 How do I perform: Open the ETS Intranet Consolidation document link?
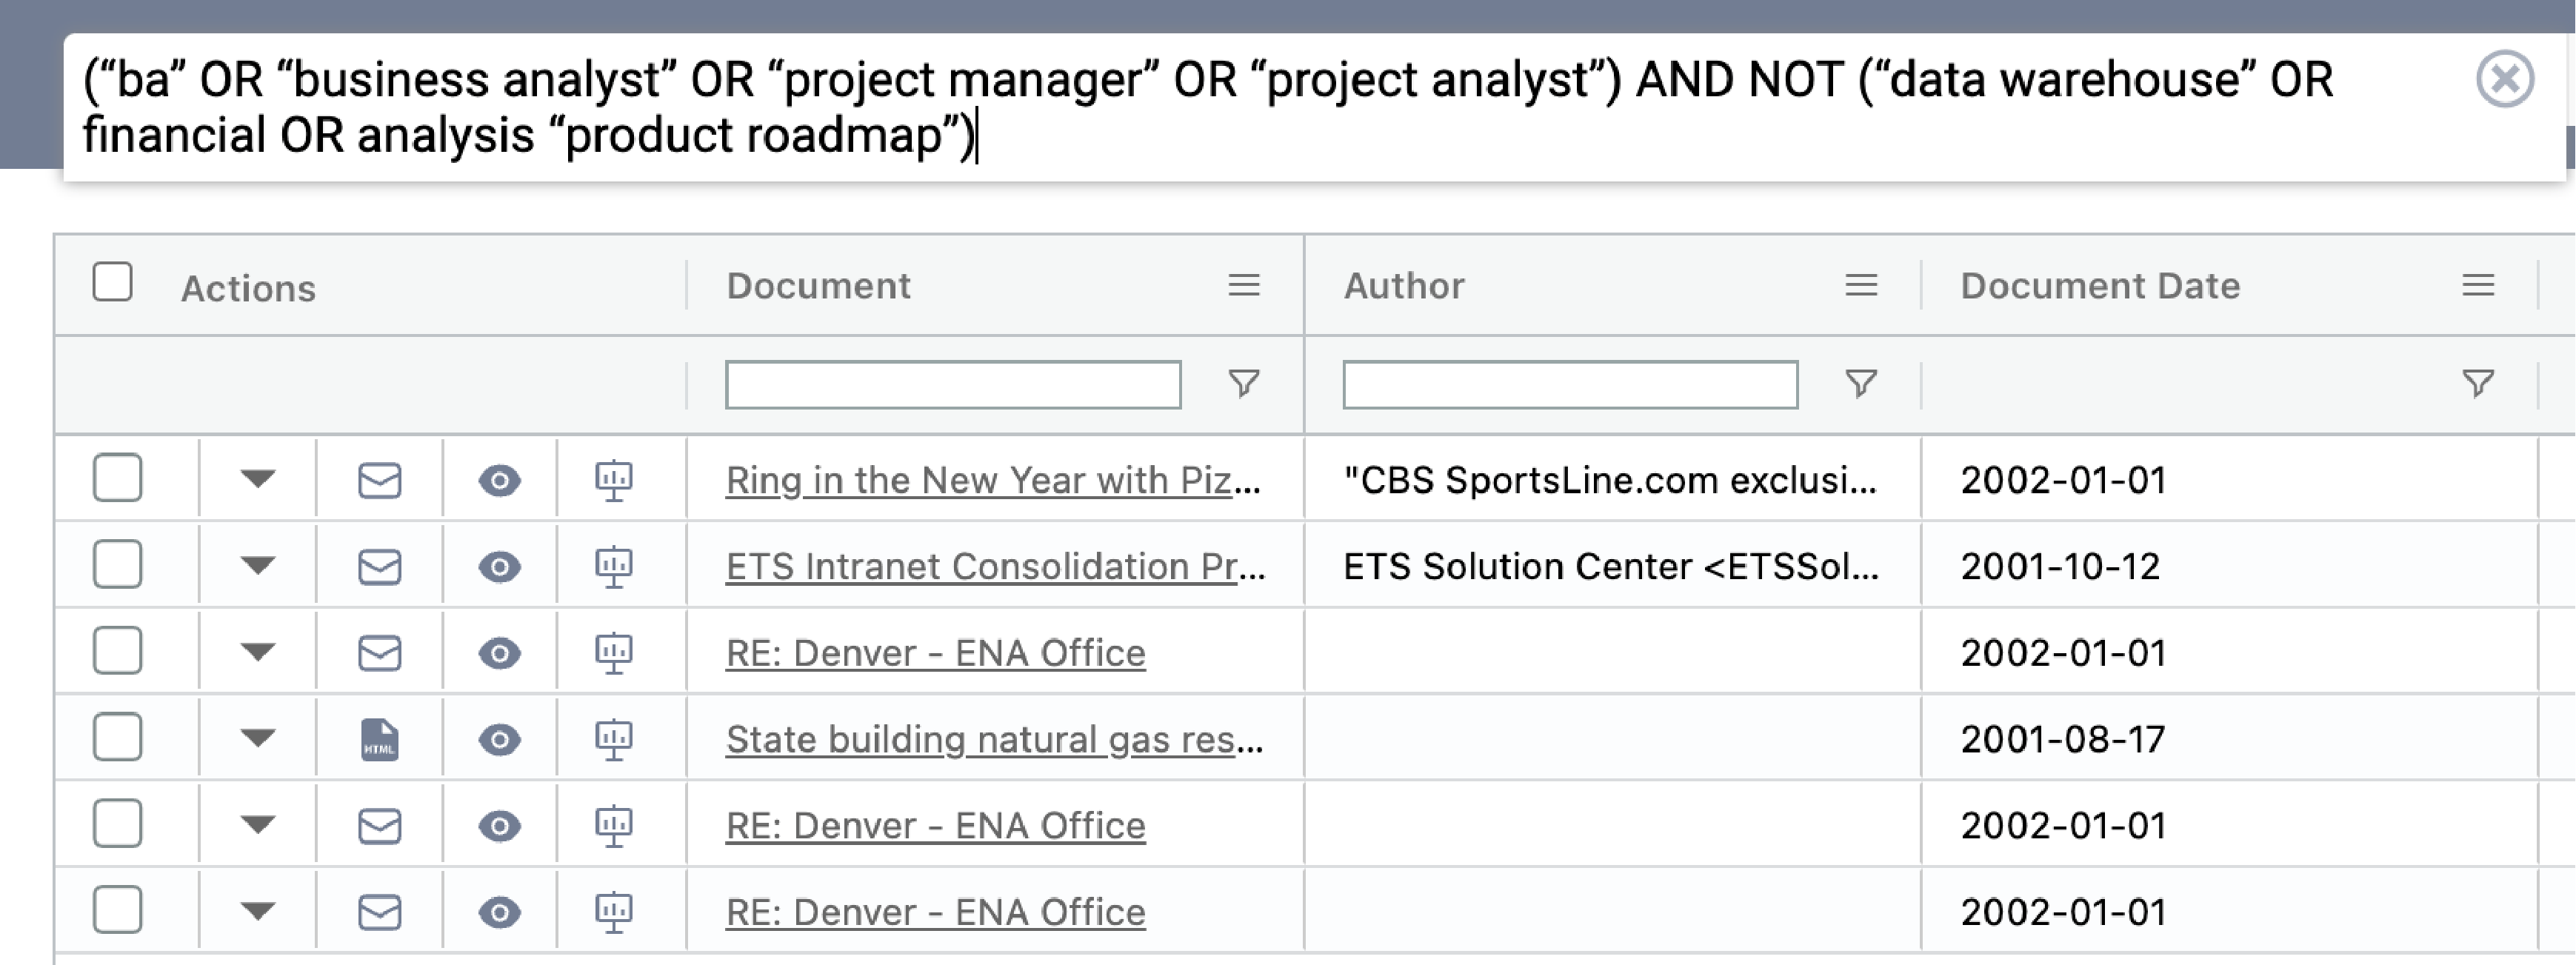tap(995, 567)
